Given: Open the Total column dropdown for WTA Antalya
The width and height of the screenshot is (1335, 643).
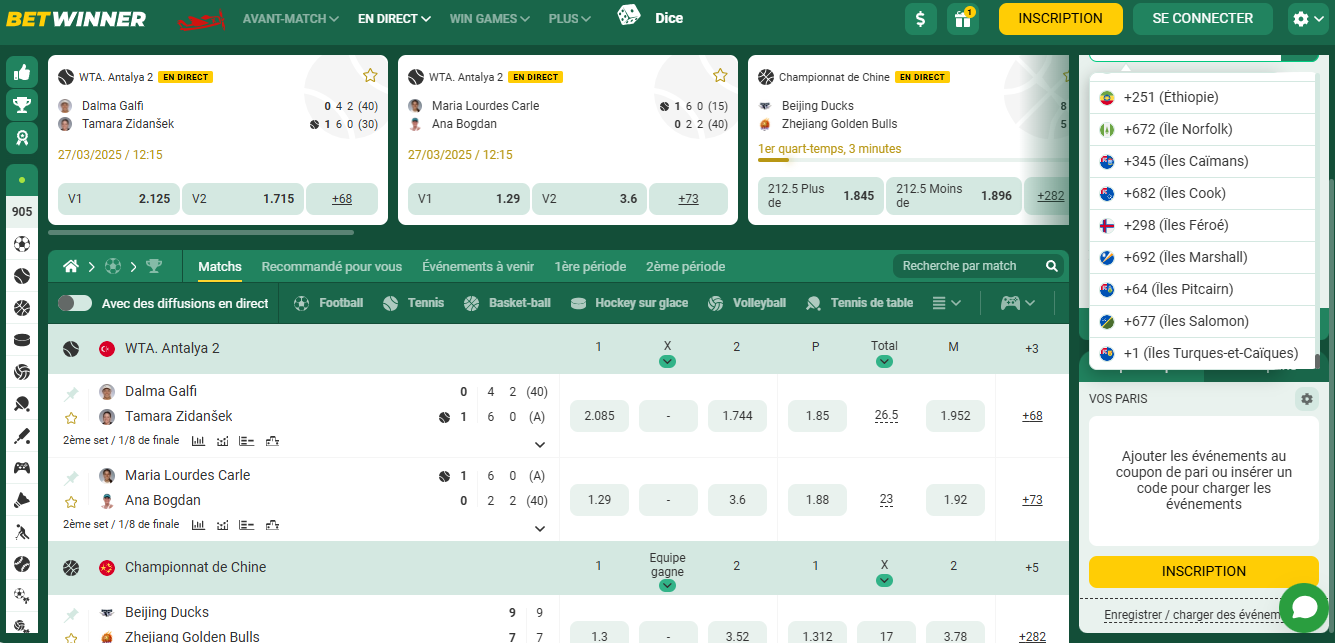Looking at the screenshot, I should 884,361.
